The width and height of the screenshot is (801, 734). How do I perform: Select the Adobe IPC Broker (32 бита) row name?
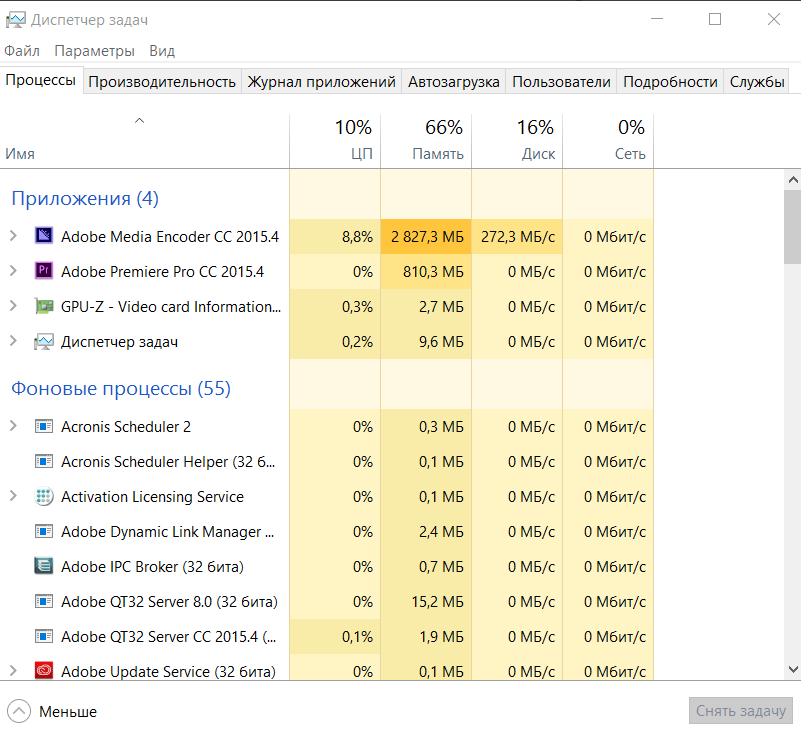tap(152, 567)
